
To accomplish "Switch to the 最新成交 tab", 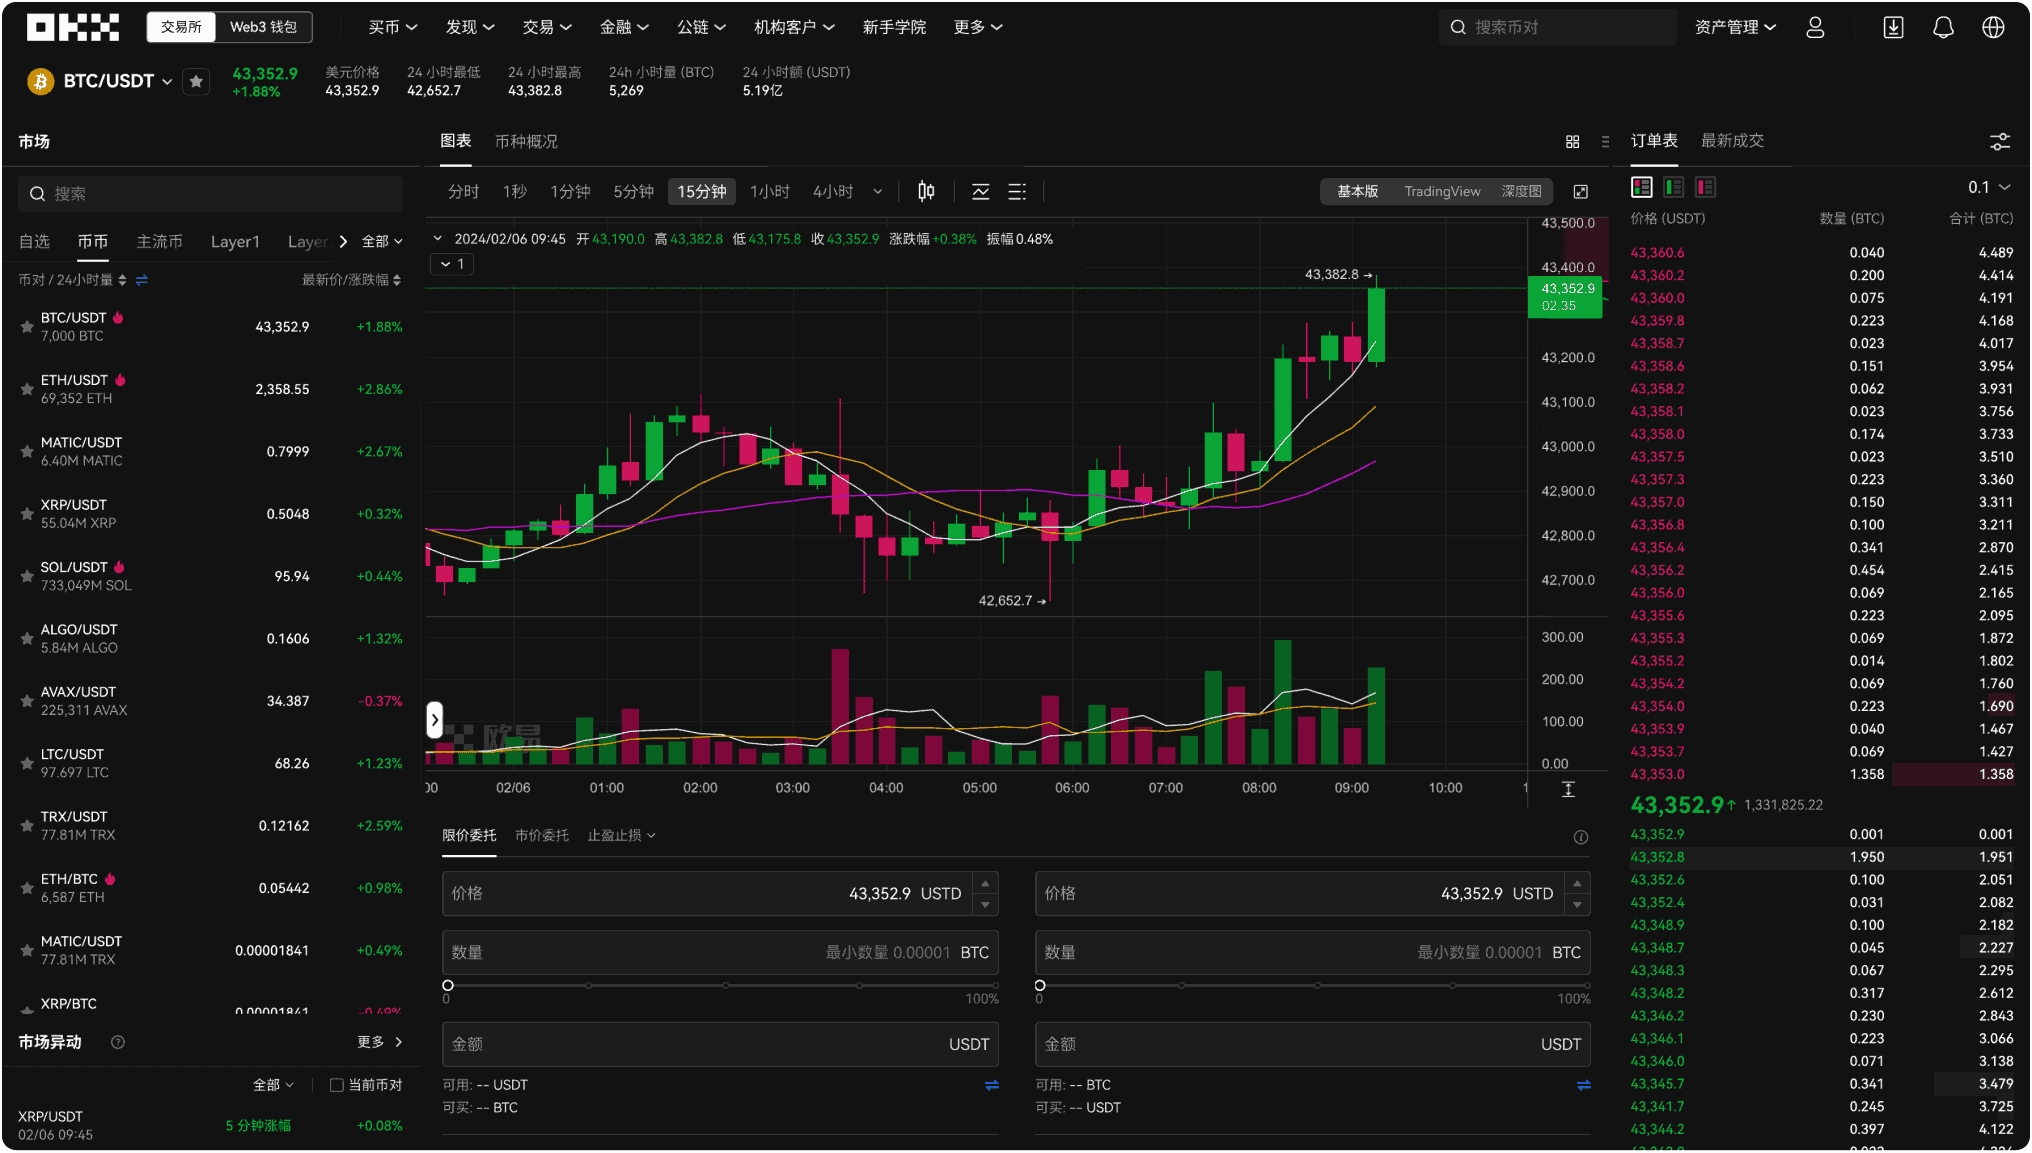I will click(1732, 141).
